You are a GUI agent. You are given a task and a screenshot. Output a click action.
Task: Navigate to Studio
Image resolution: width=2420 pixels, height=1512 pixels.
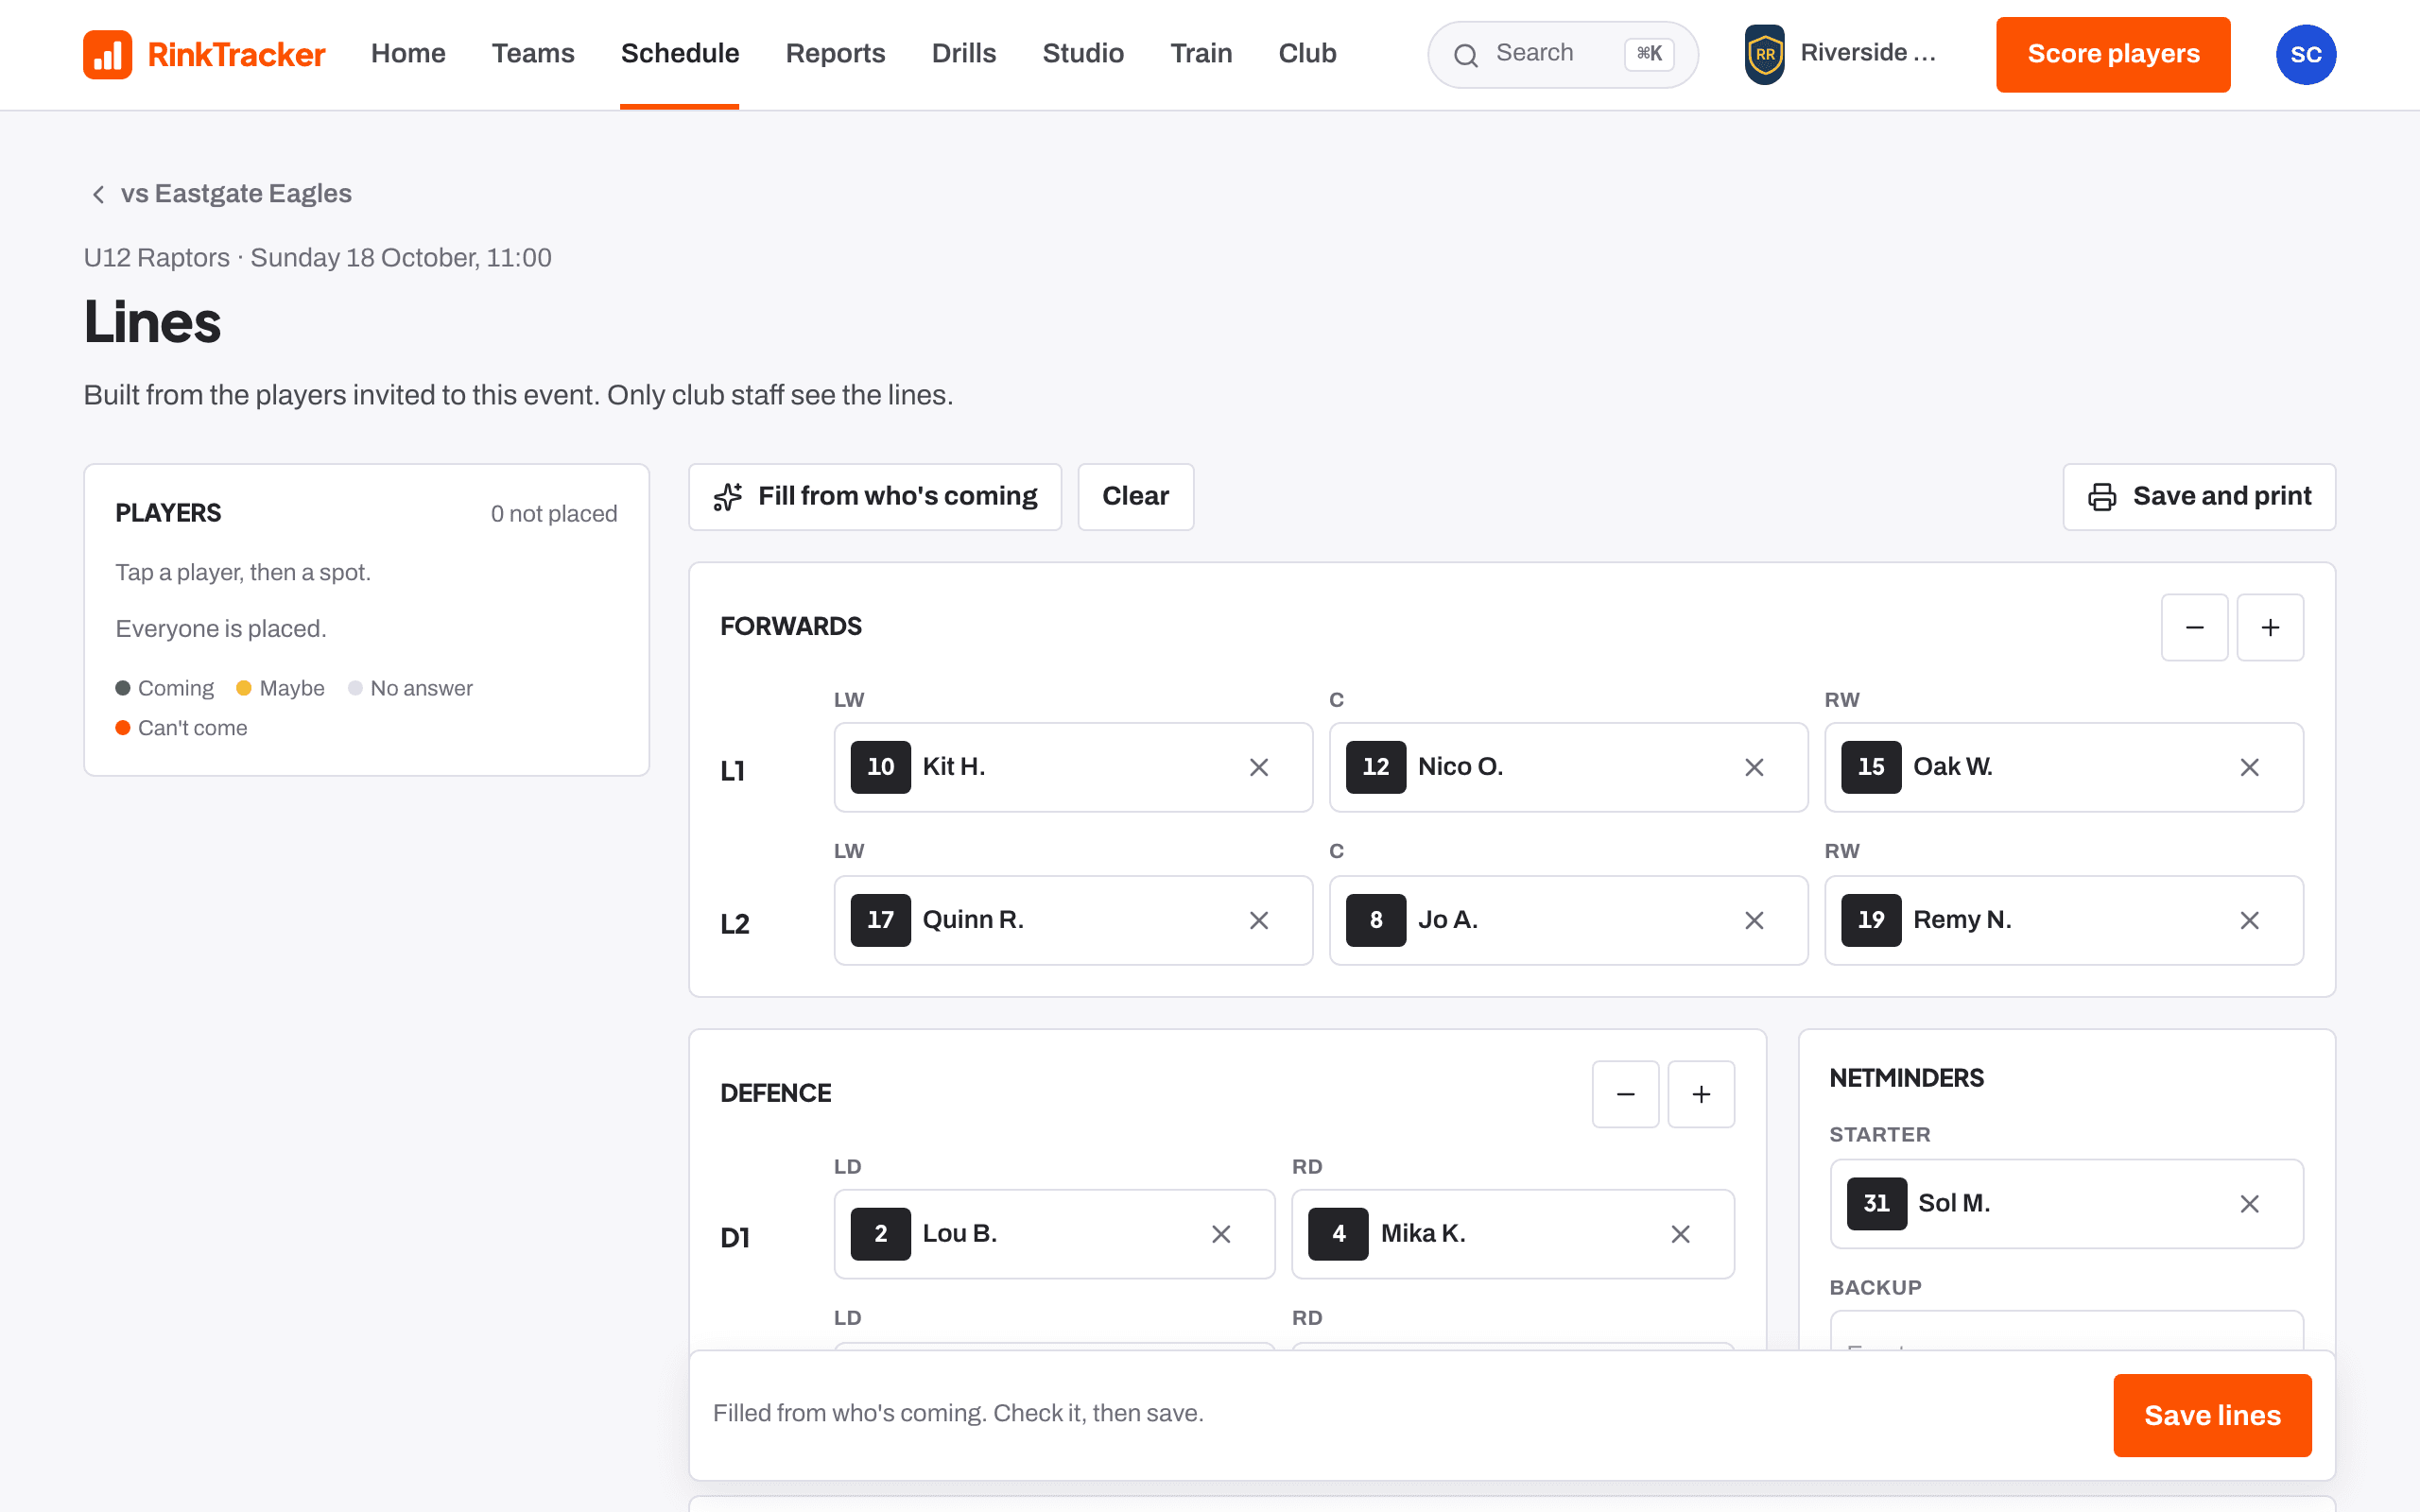[1083, 53]
